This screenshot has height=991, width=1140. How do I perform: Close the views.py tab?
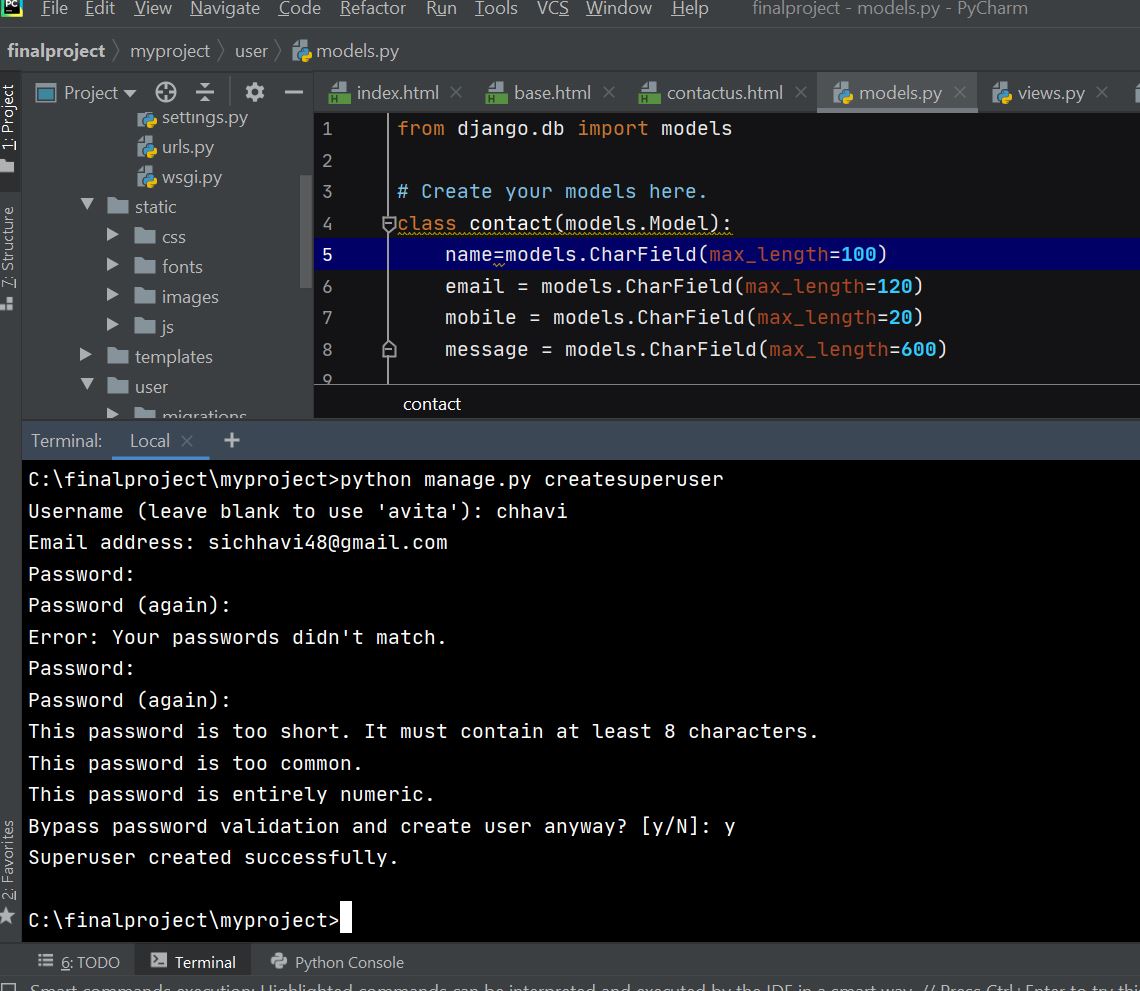coord(1102,92)
